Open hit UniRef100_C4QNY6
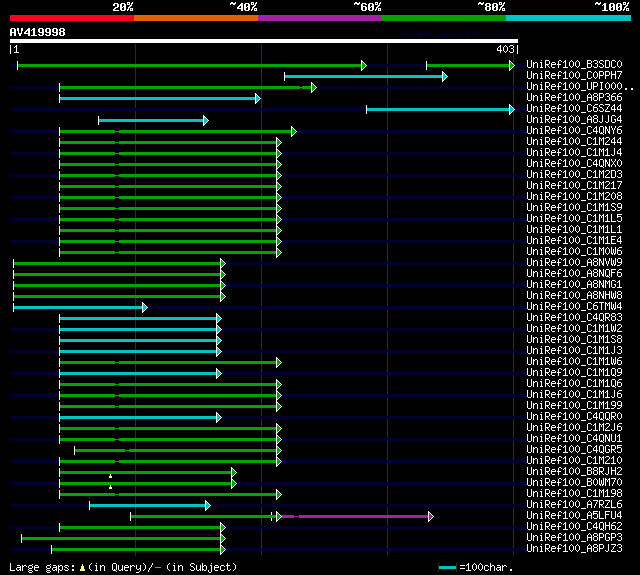The image size is (640, 575). point(574,131)
